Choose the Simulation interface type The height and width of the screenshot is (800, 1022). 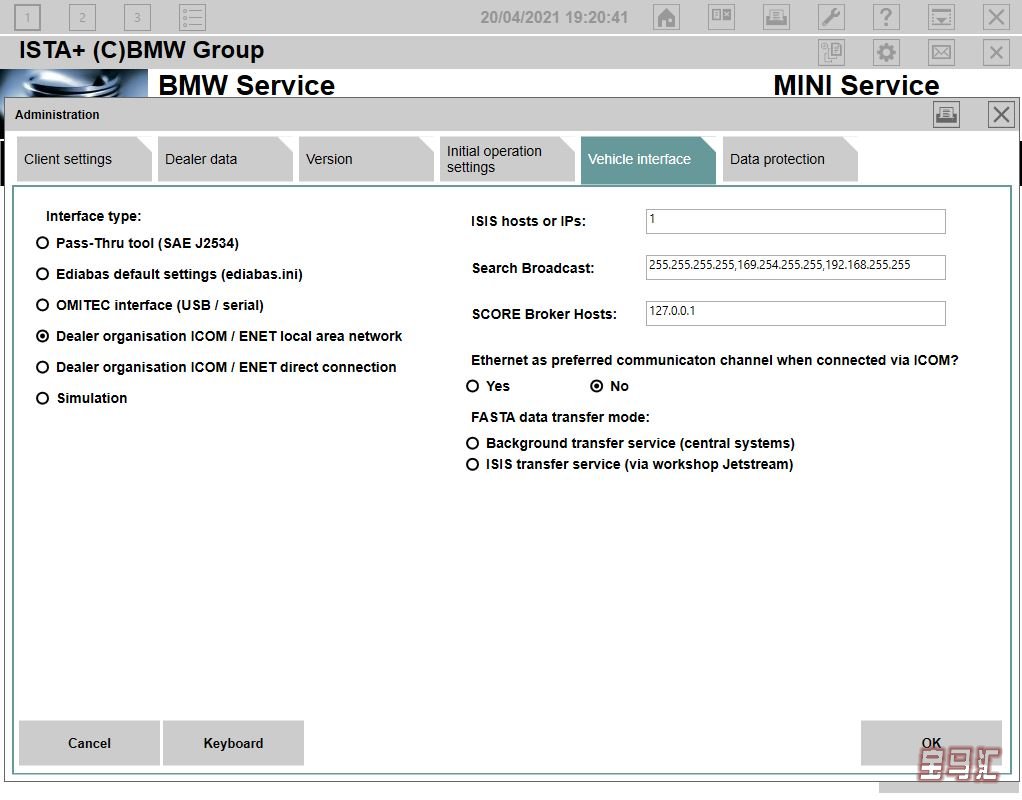(81, 398)
